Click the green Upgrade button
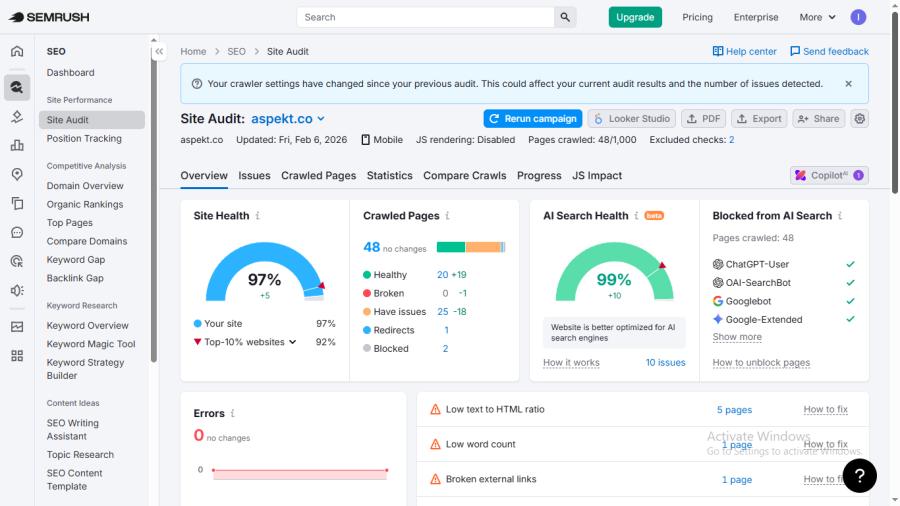This screenshot has height=506, width=900. (635, 17)
